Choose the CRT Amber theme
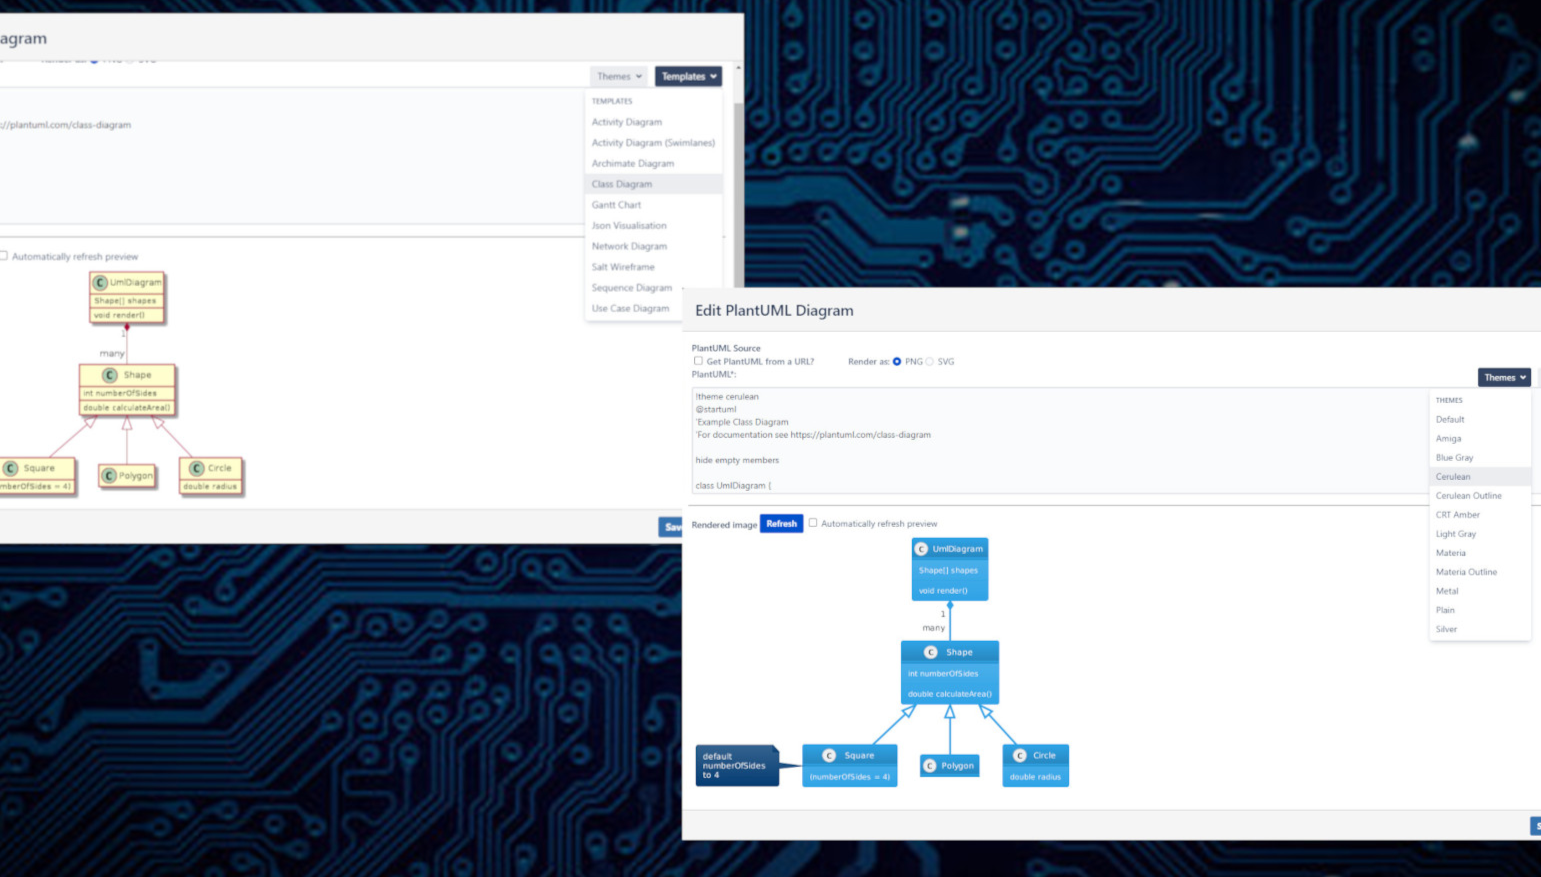Viewport: 1541px width, 877px height. (x=1457, y=515)
